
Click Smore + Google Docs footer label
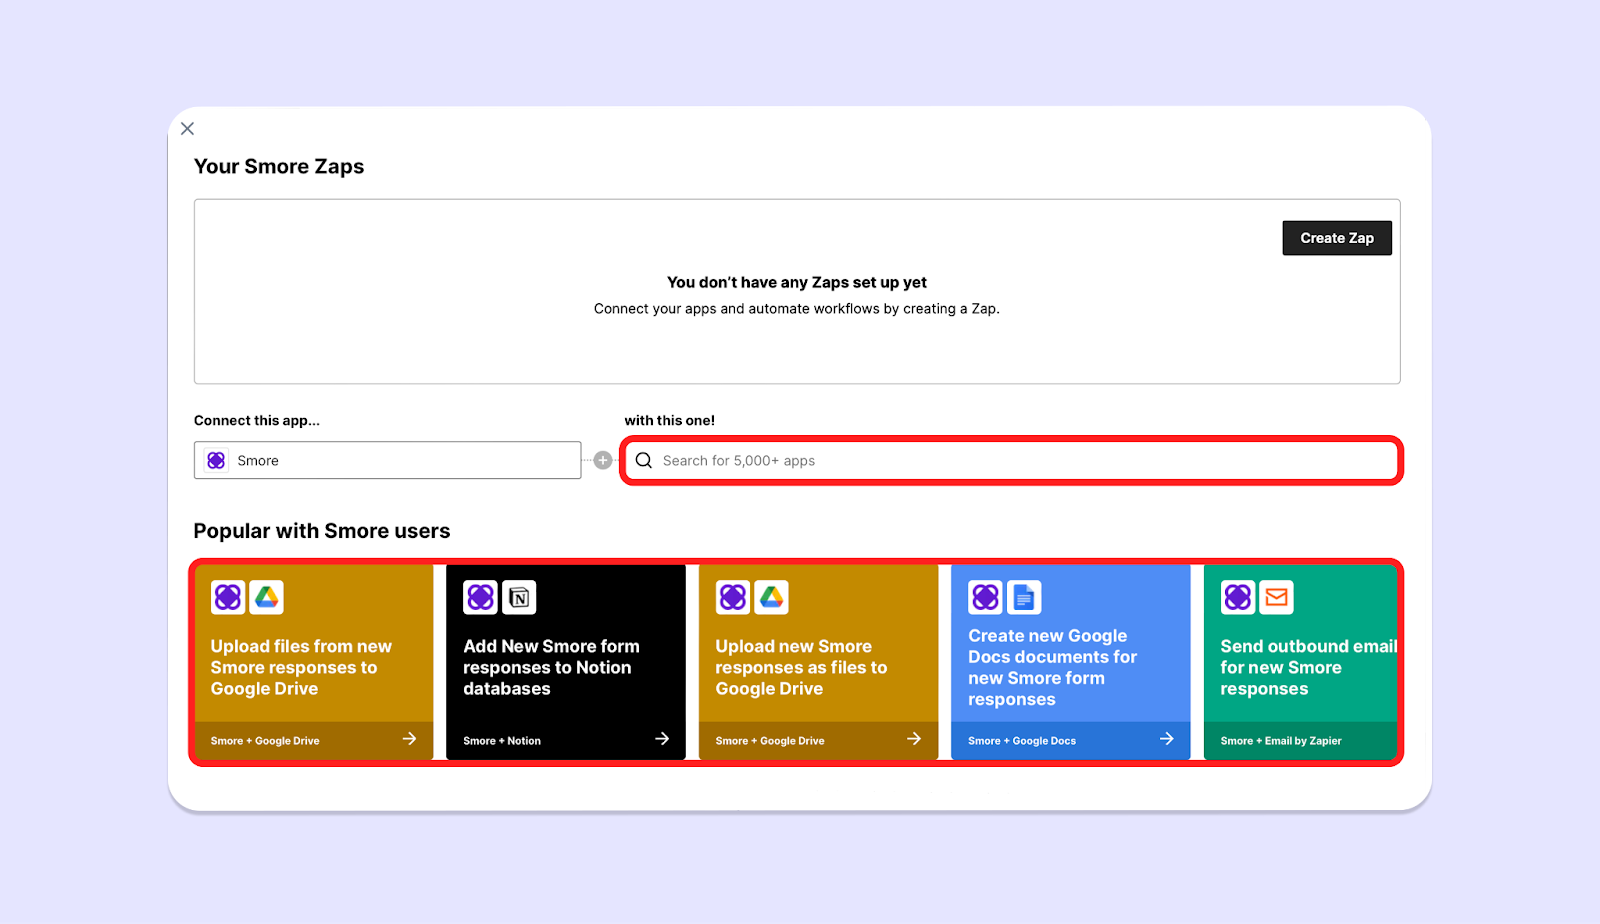[1022, 741]
